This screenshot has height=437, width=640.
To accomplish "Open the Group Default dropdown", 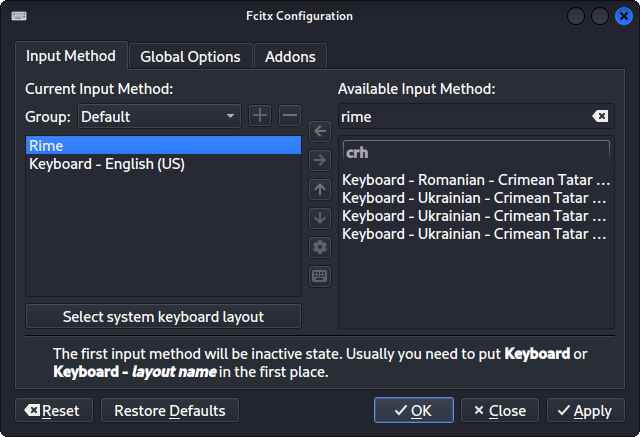I will (x=159, y=116).
